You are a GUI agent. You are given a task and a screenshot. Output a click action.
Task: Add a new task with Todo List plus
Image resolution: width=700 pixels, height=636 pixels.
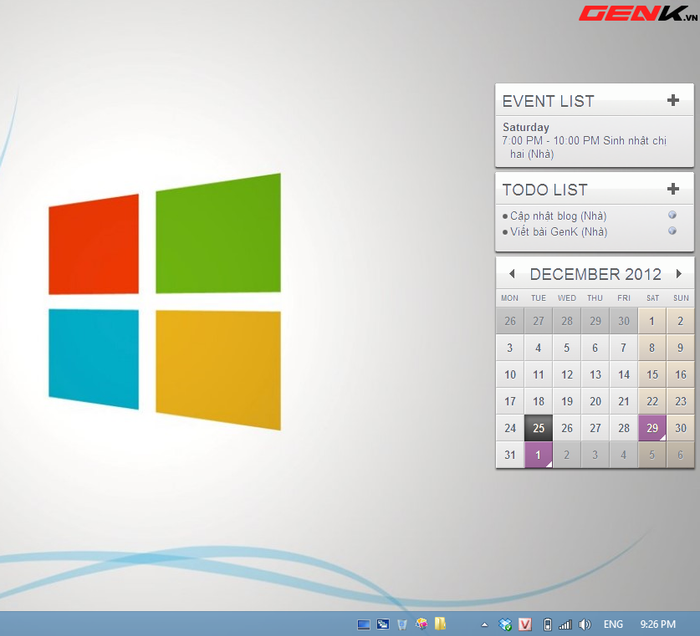pos(673,189)
